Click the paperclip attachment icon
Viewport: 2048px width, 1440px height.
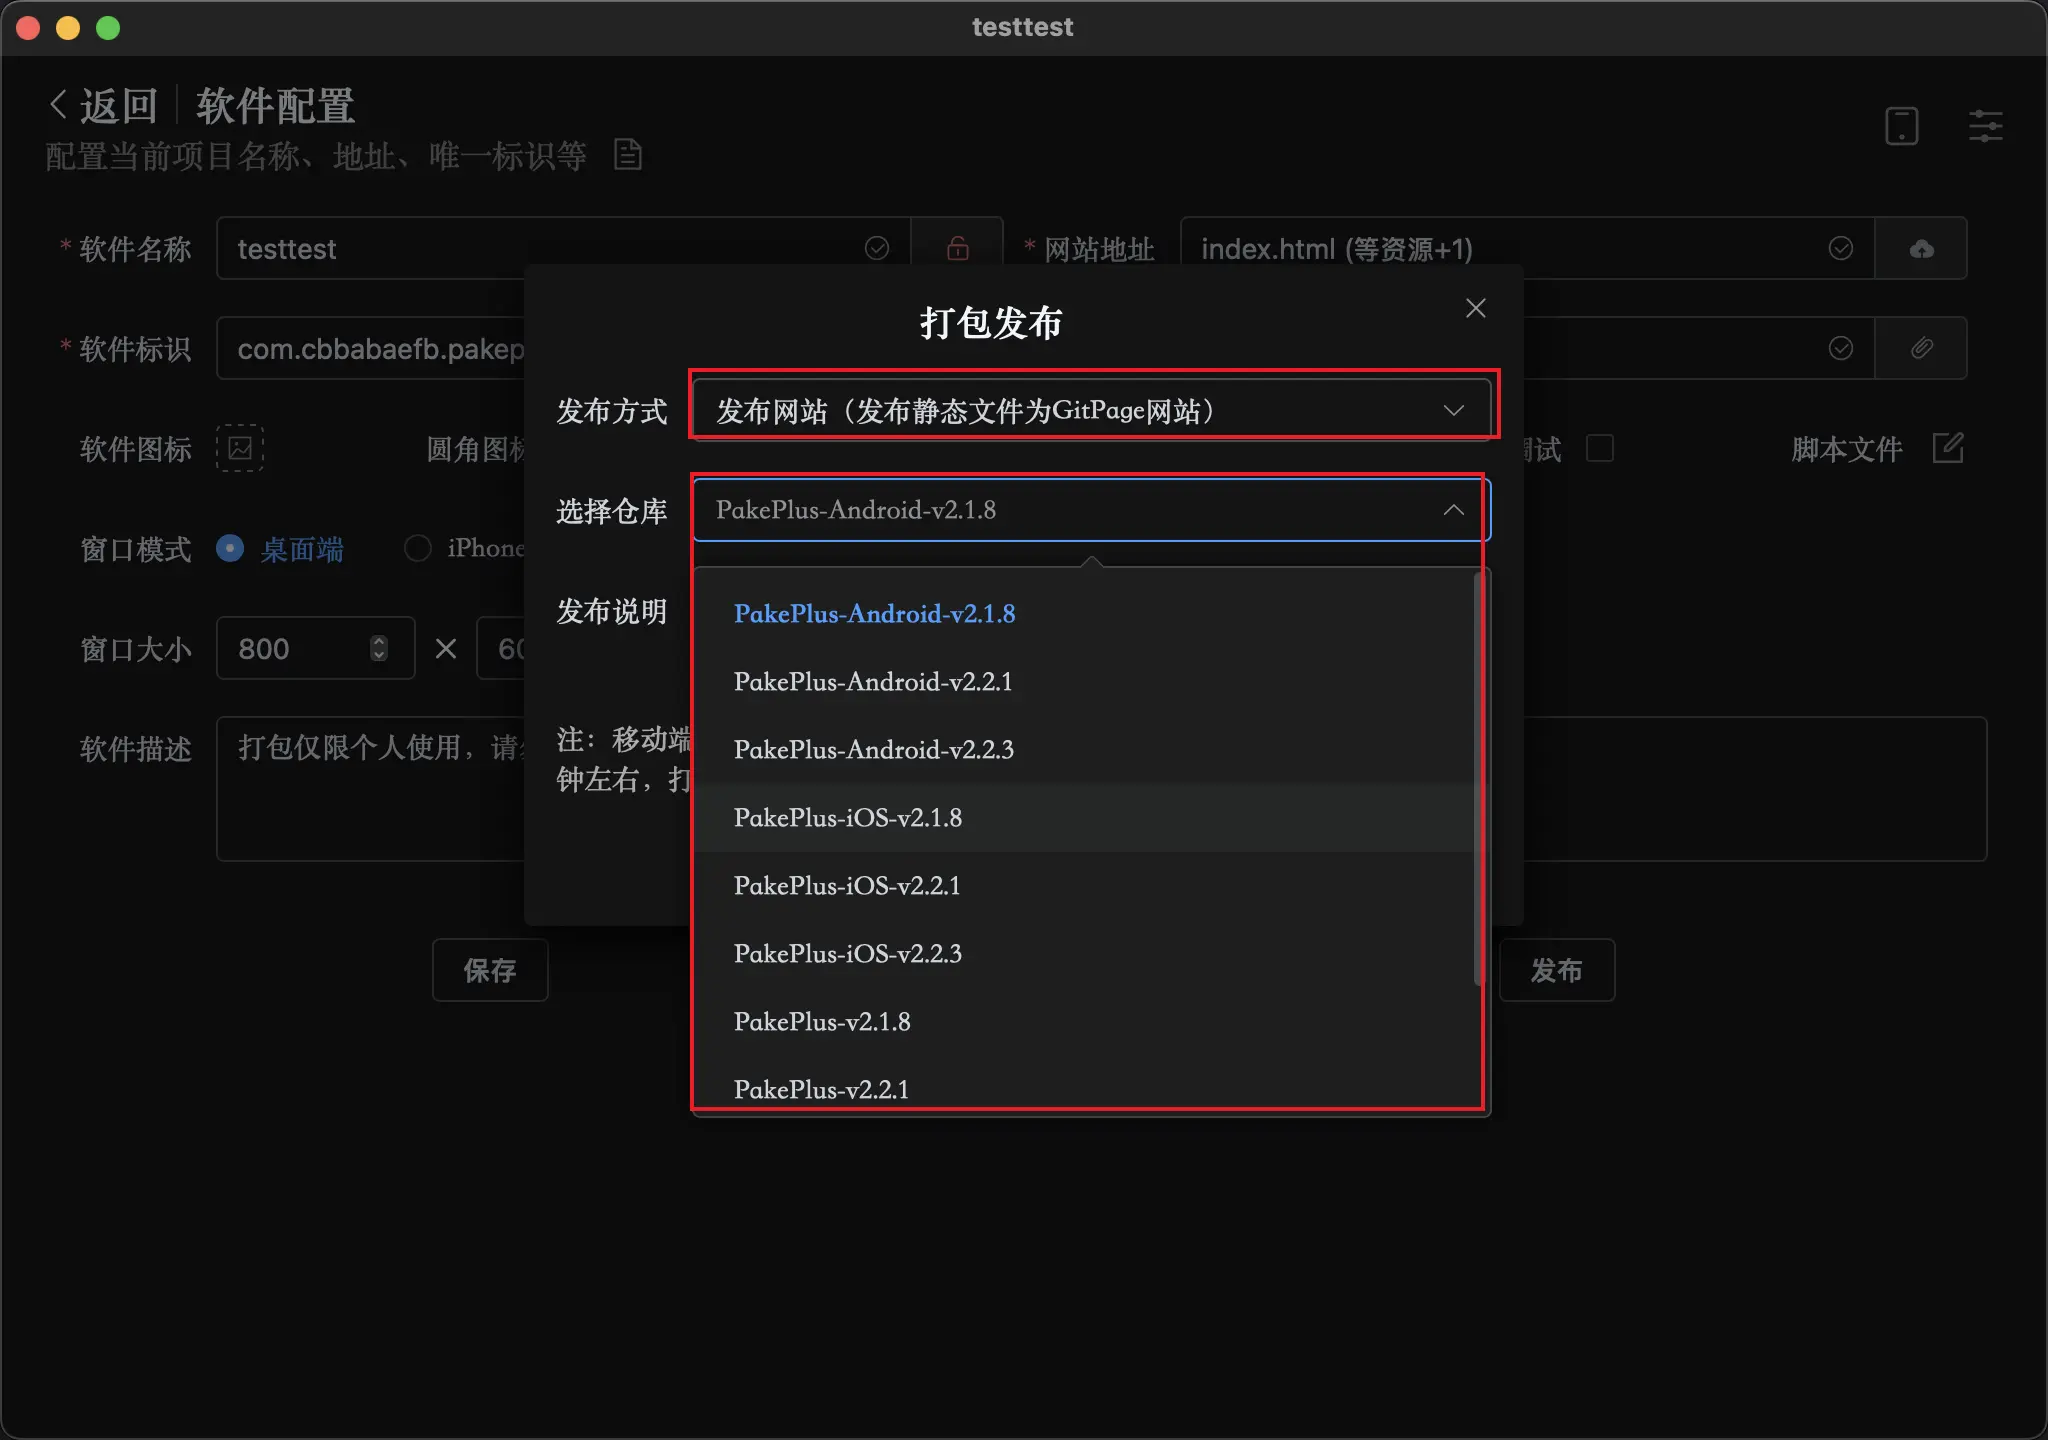coord(1921,348)
